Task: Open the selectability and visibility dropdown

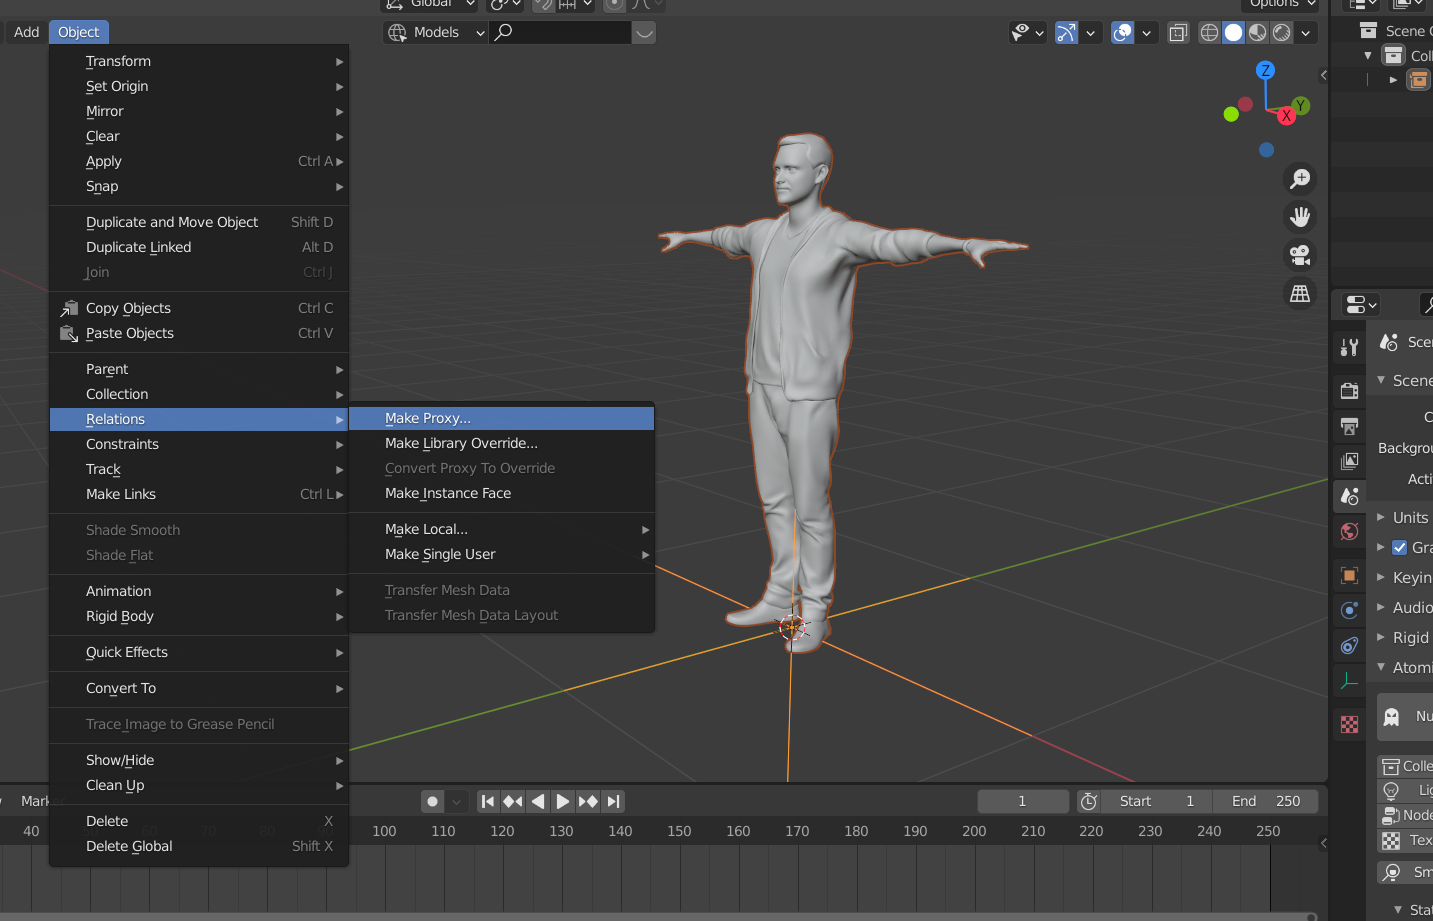Action: click(1027, 33)
